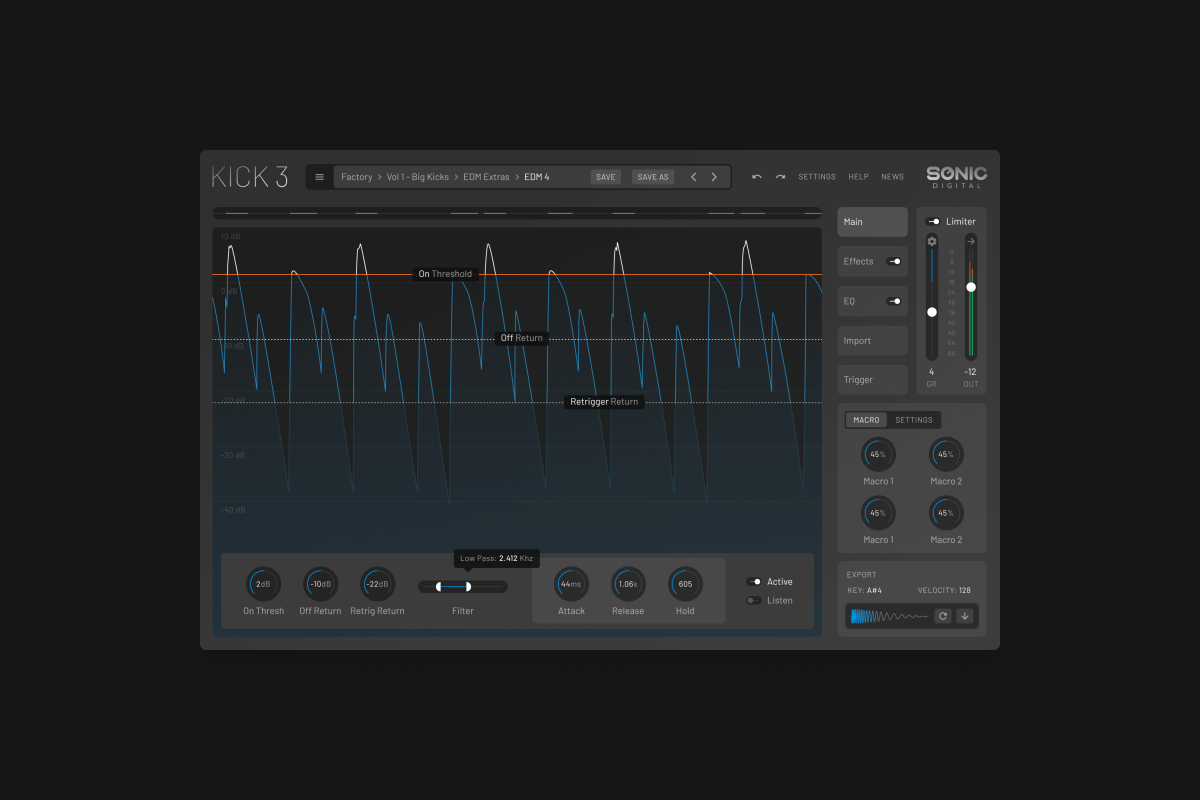This screenshot has width=1200, height=800.
Task: Click the gear icon above GR meter
Action: coord(932,241)
